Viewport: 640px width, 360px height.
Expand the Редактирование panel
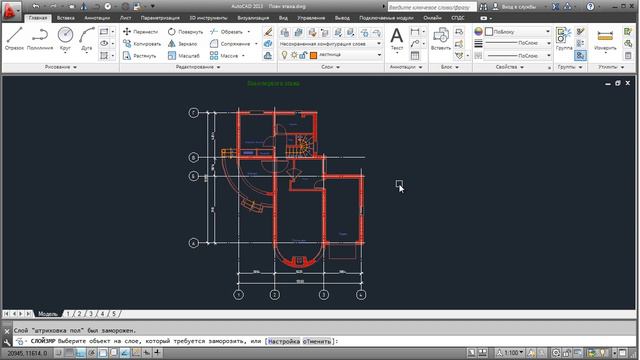coord(198,67)
